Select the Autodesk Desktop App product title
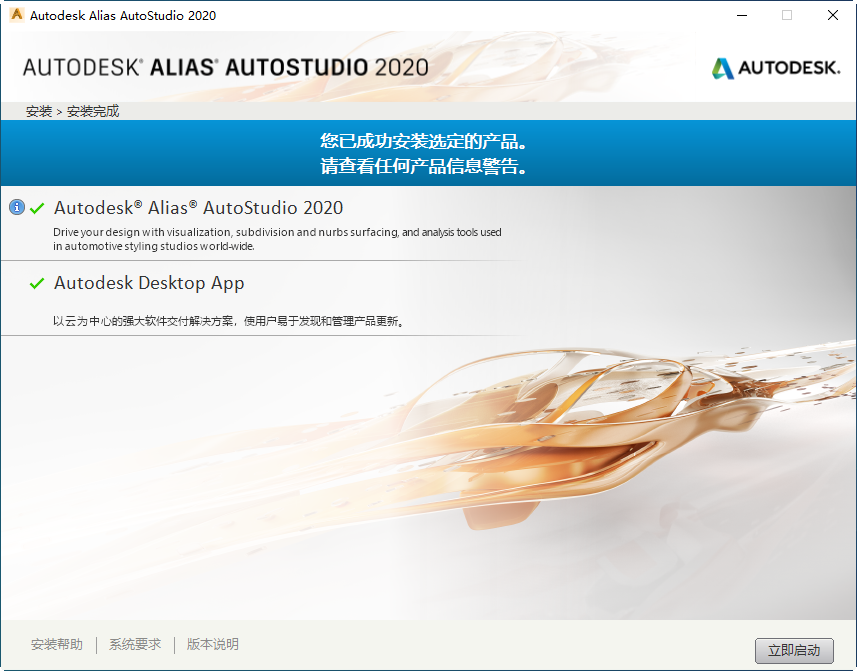The image size is (857, 671). tap(149, 283)
